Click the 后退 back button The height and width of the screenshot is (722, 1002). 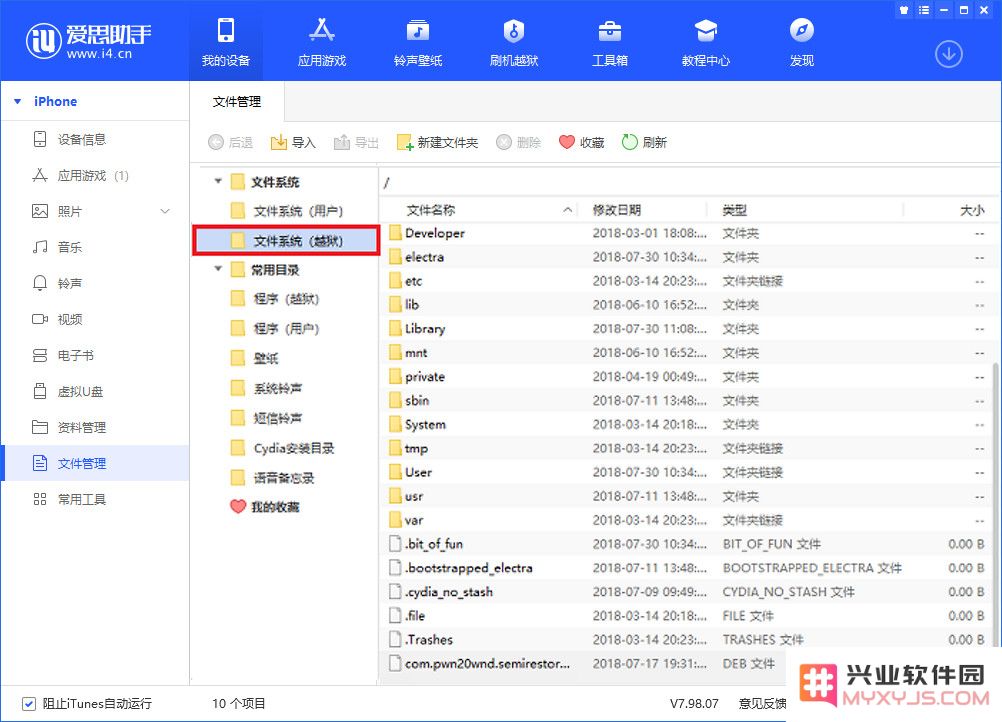(230, 142)
